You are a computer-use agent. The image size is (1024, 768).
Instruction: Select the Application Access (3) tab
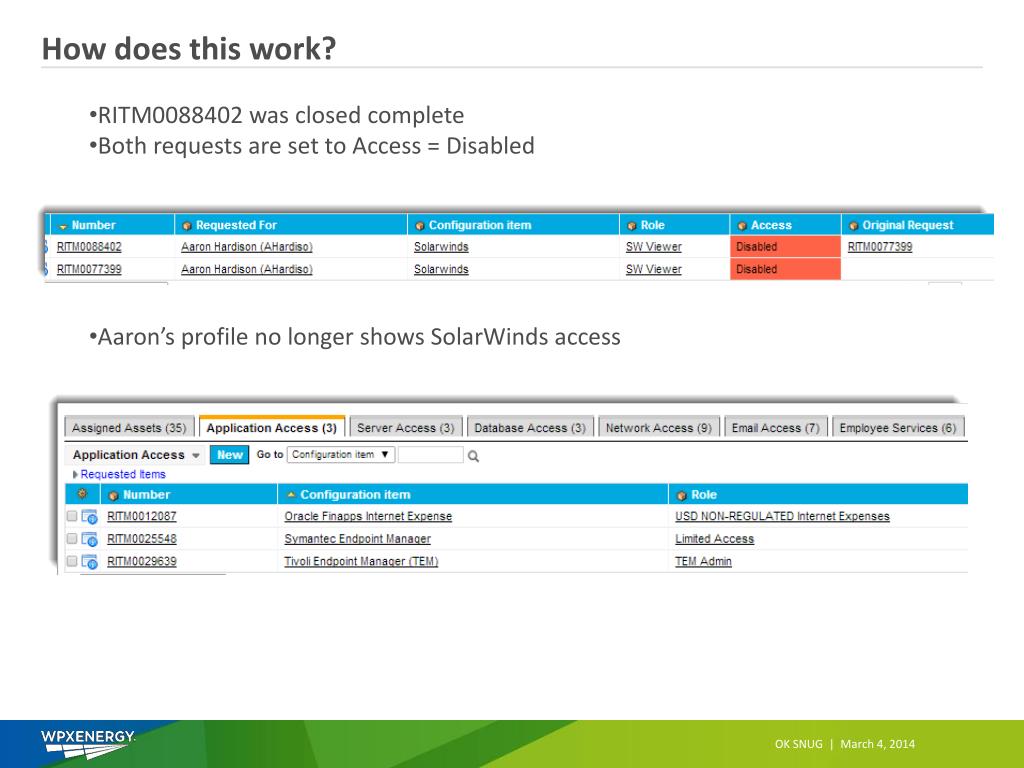tap(272, 428)
